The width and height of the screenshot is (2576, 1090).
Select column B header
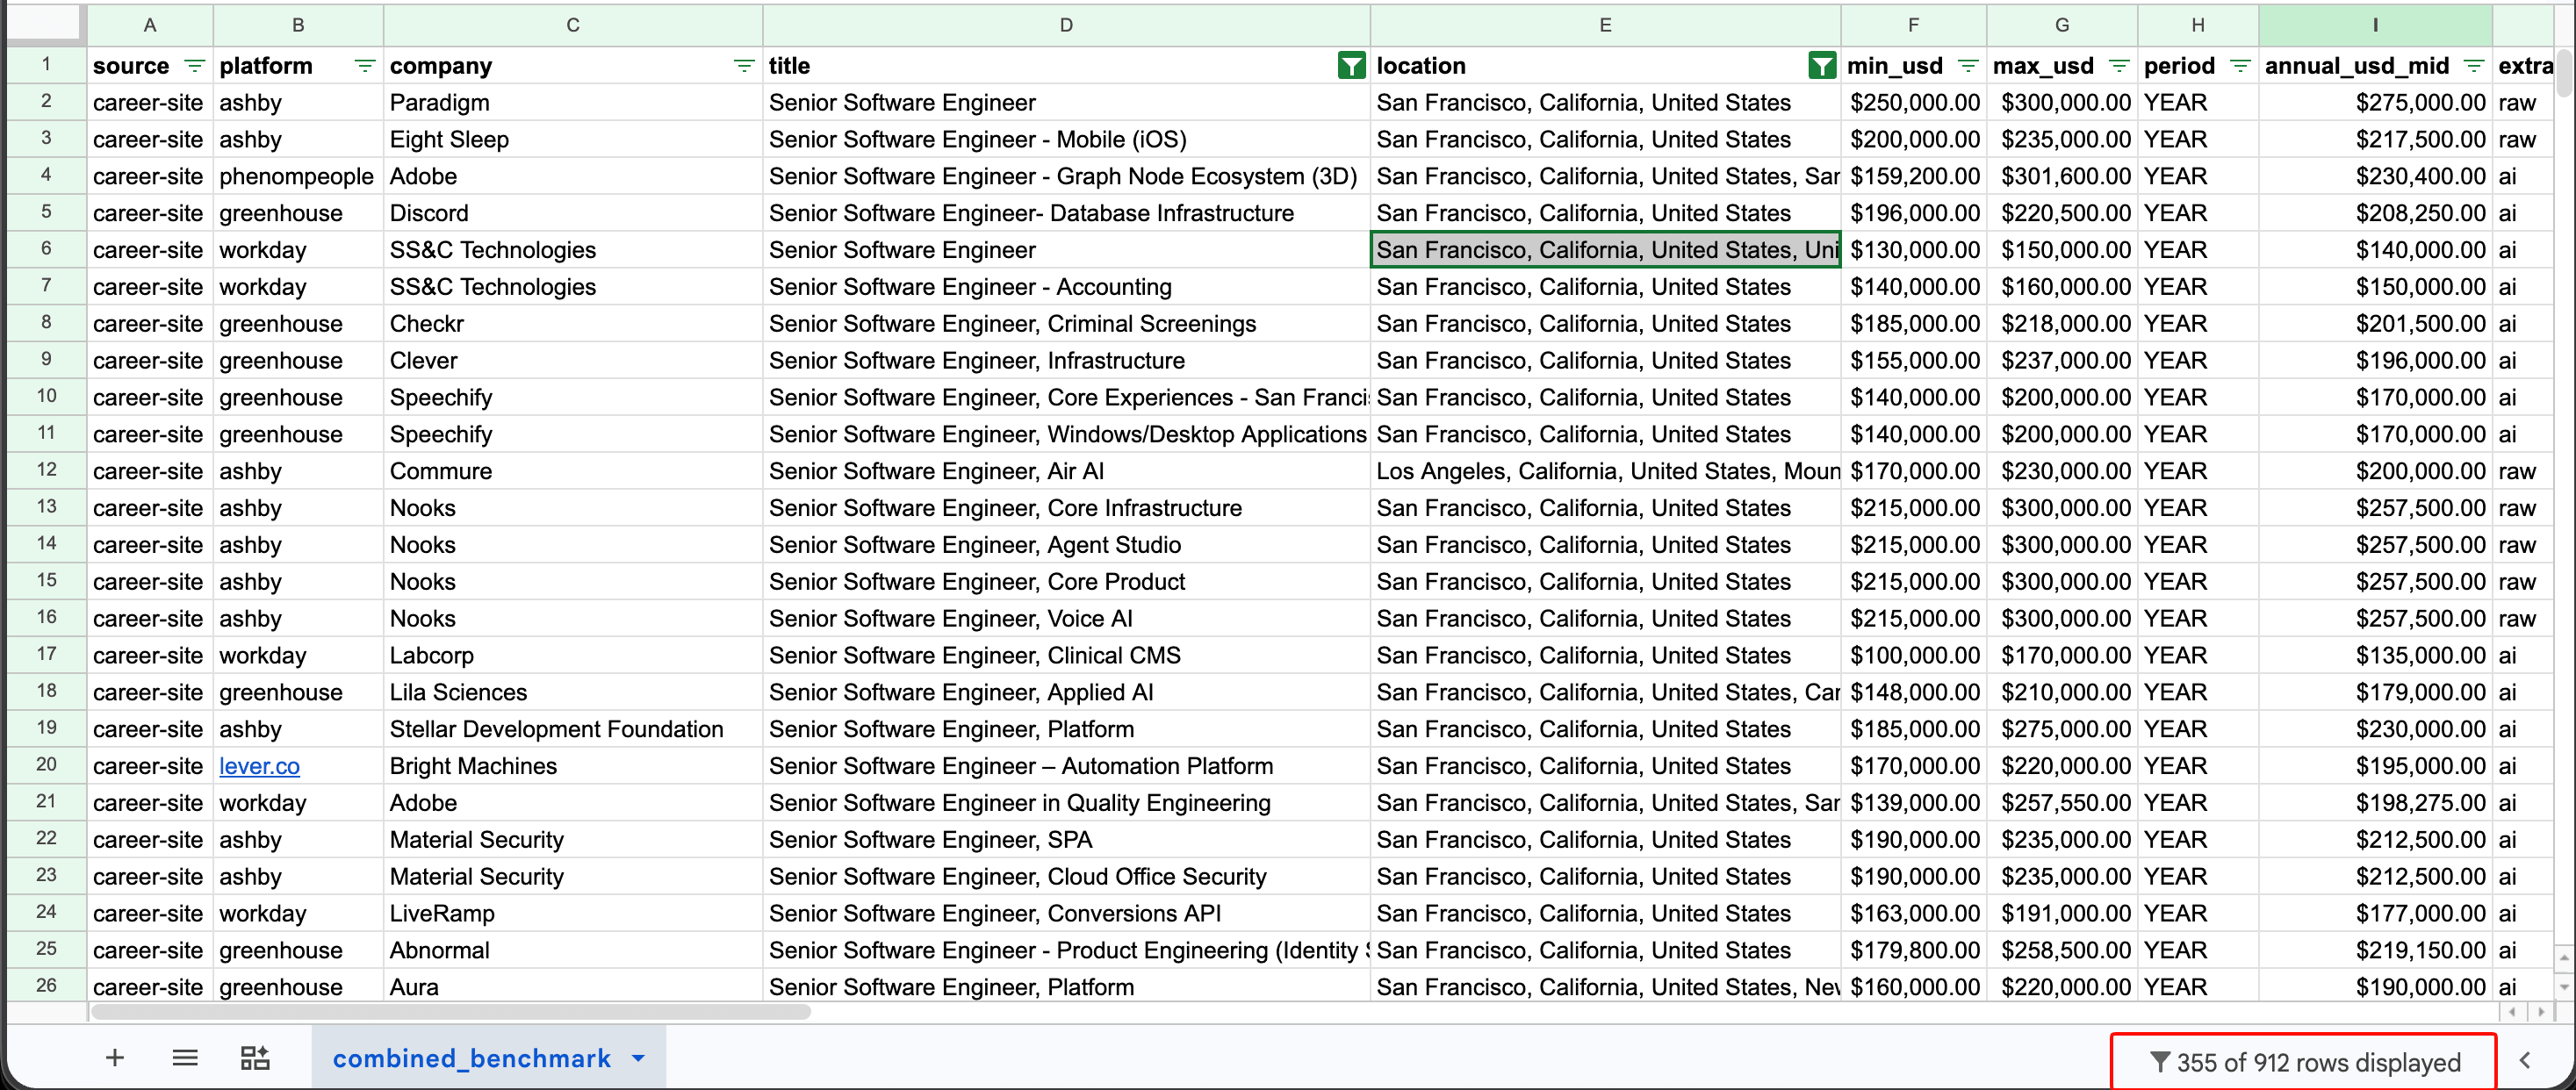[298, 25]
